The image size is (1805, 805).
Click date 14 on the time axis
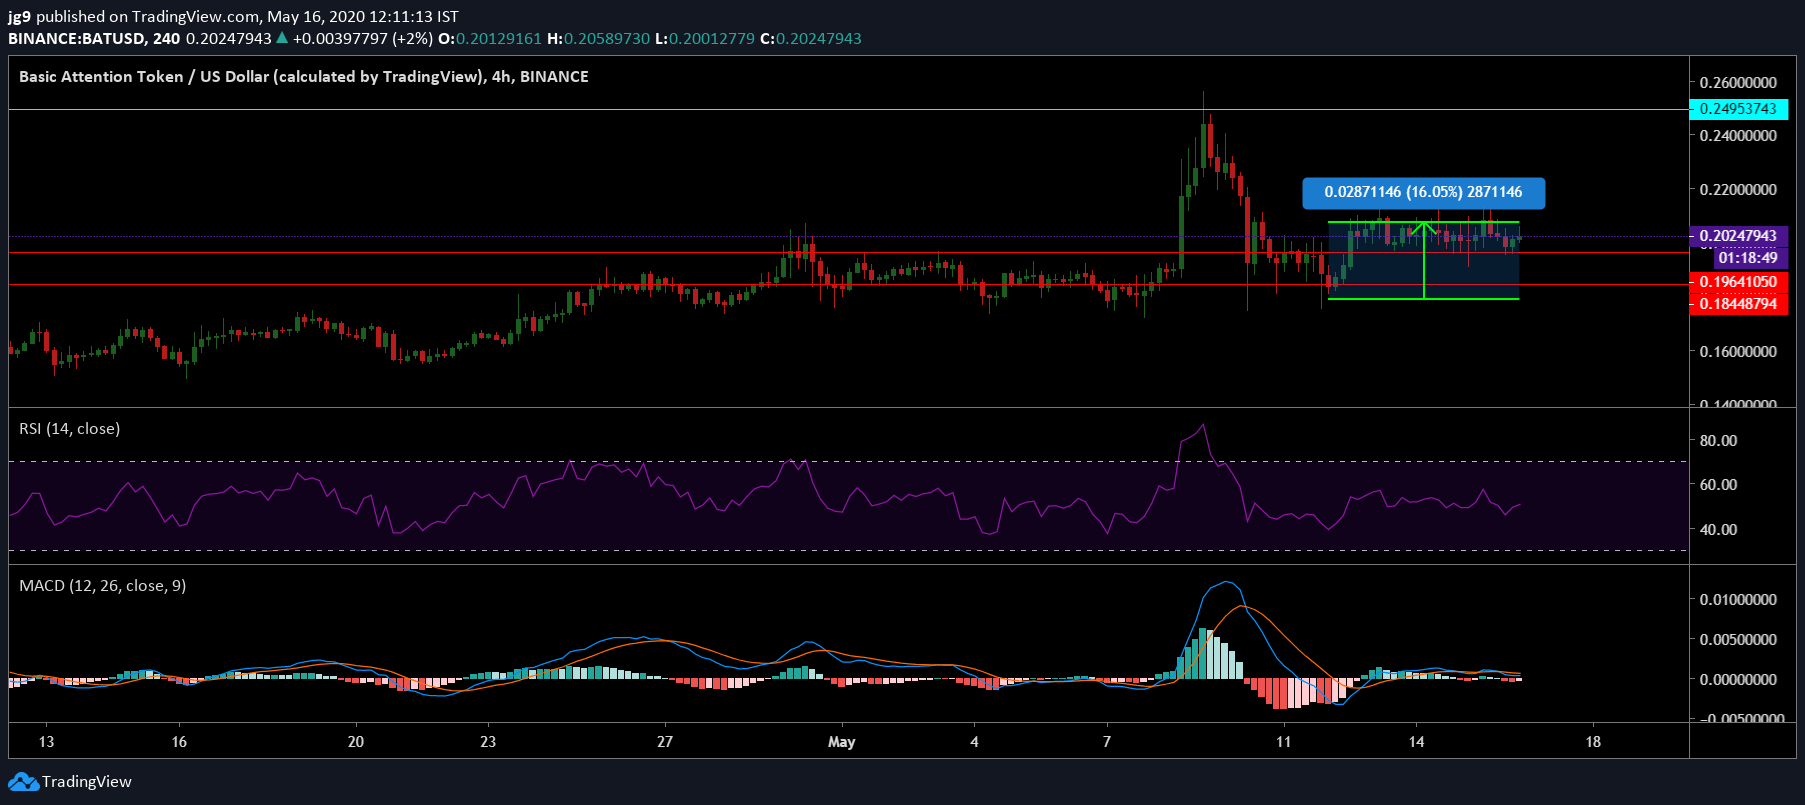(1416, 742)
